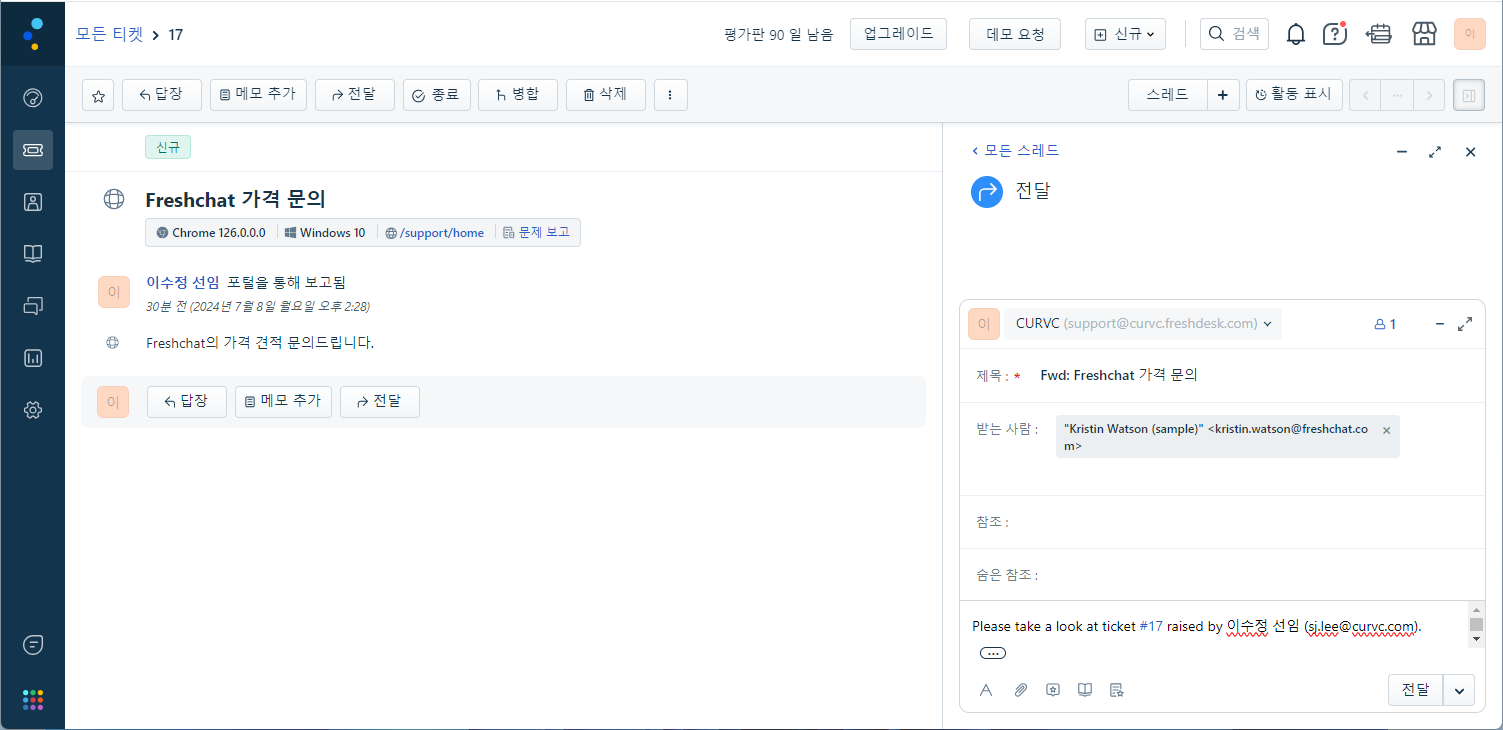Open the three-dot more actions menu
The image size is (1503, 730).
tap(670, 96)
